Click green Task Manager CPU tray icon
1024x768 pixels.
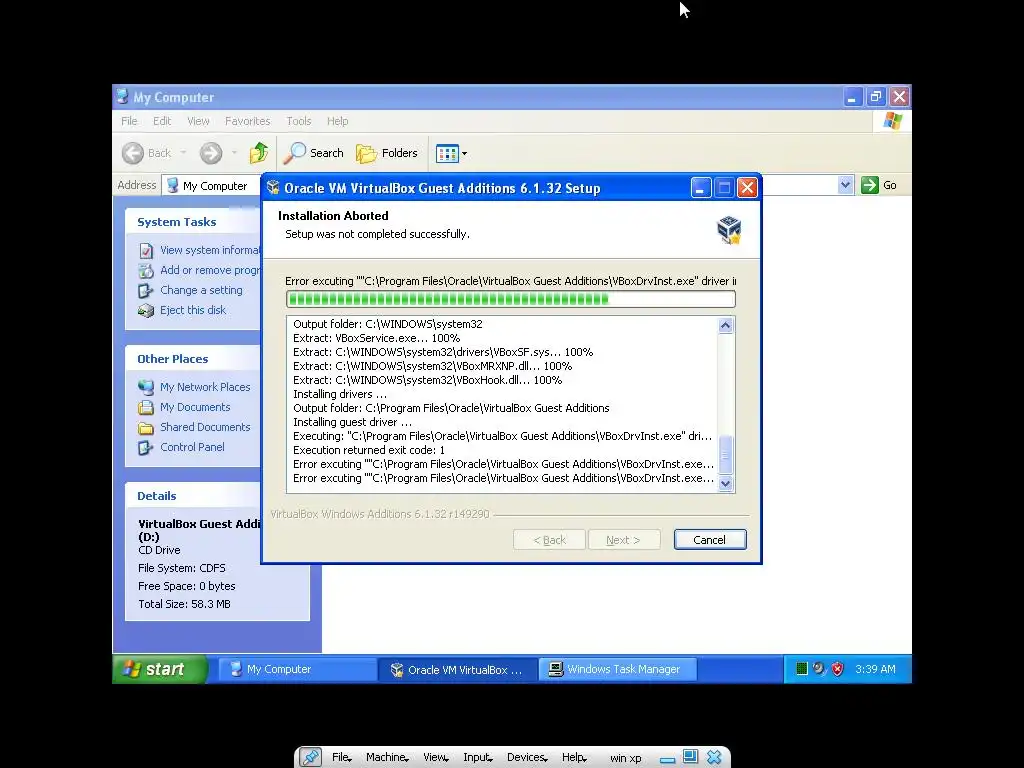pos(801,669)
